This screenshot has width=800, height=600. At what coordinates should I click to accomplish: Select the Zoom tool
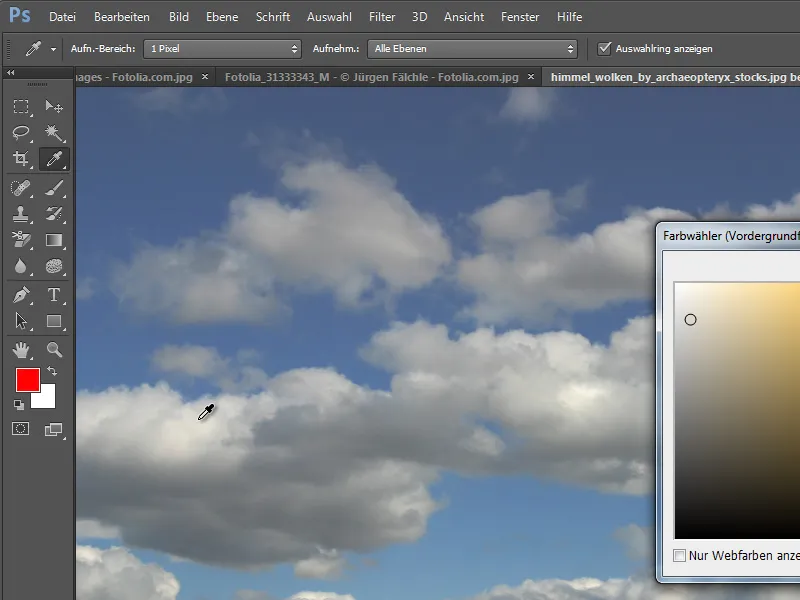coord(54,350)
